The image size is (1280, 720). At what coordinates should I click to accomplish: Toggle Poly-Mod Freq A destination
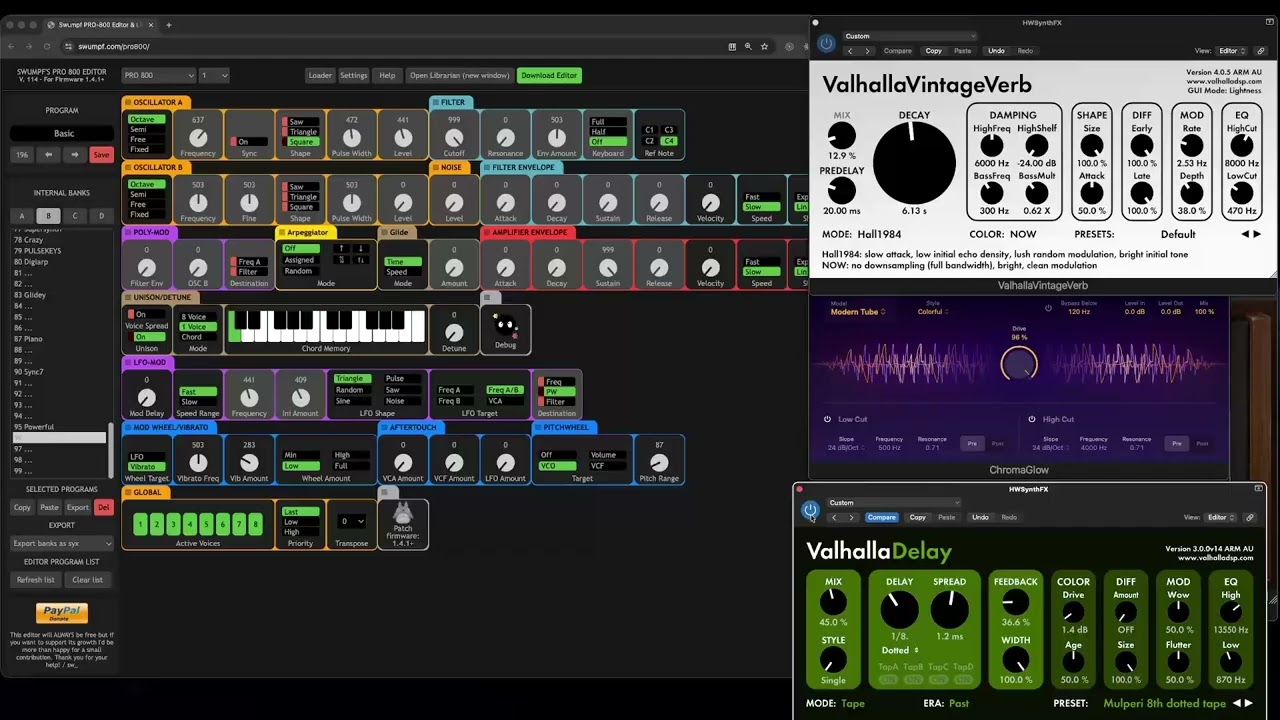249,262
